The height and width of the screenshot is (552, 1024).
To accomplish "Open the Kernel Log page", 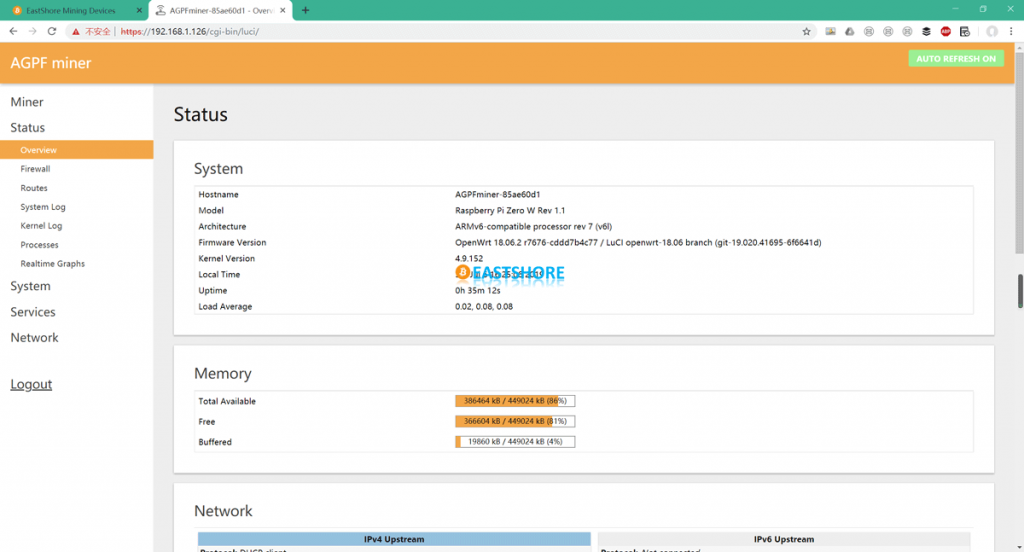I will (41, 226).
